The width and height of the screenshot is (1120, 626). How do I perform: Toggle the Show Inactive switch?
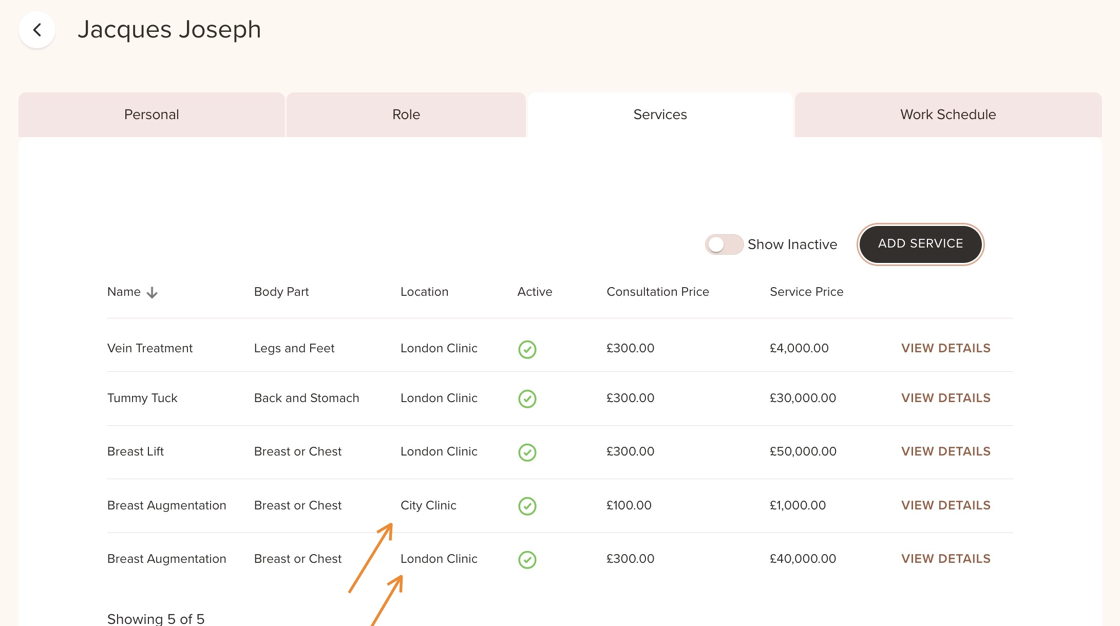point(723,244)
